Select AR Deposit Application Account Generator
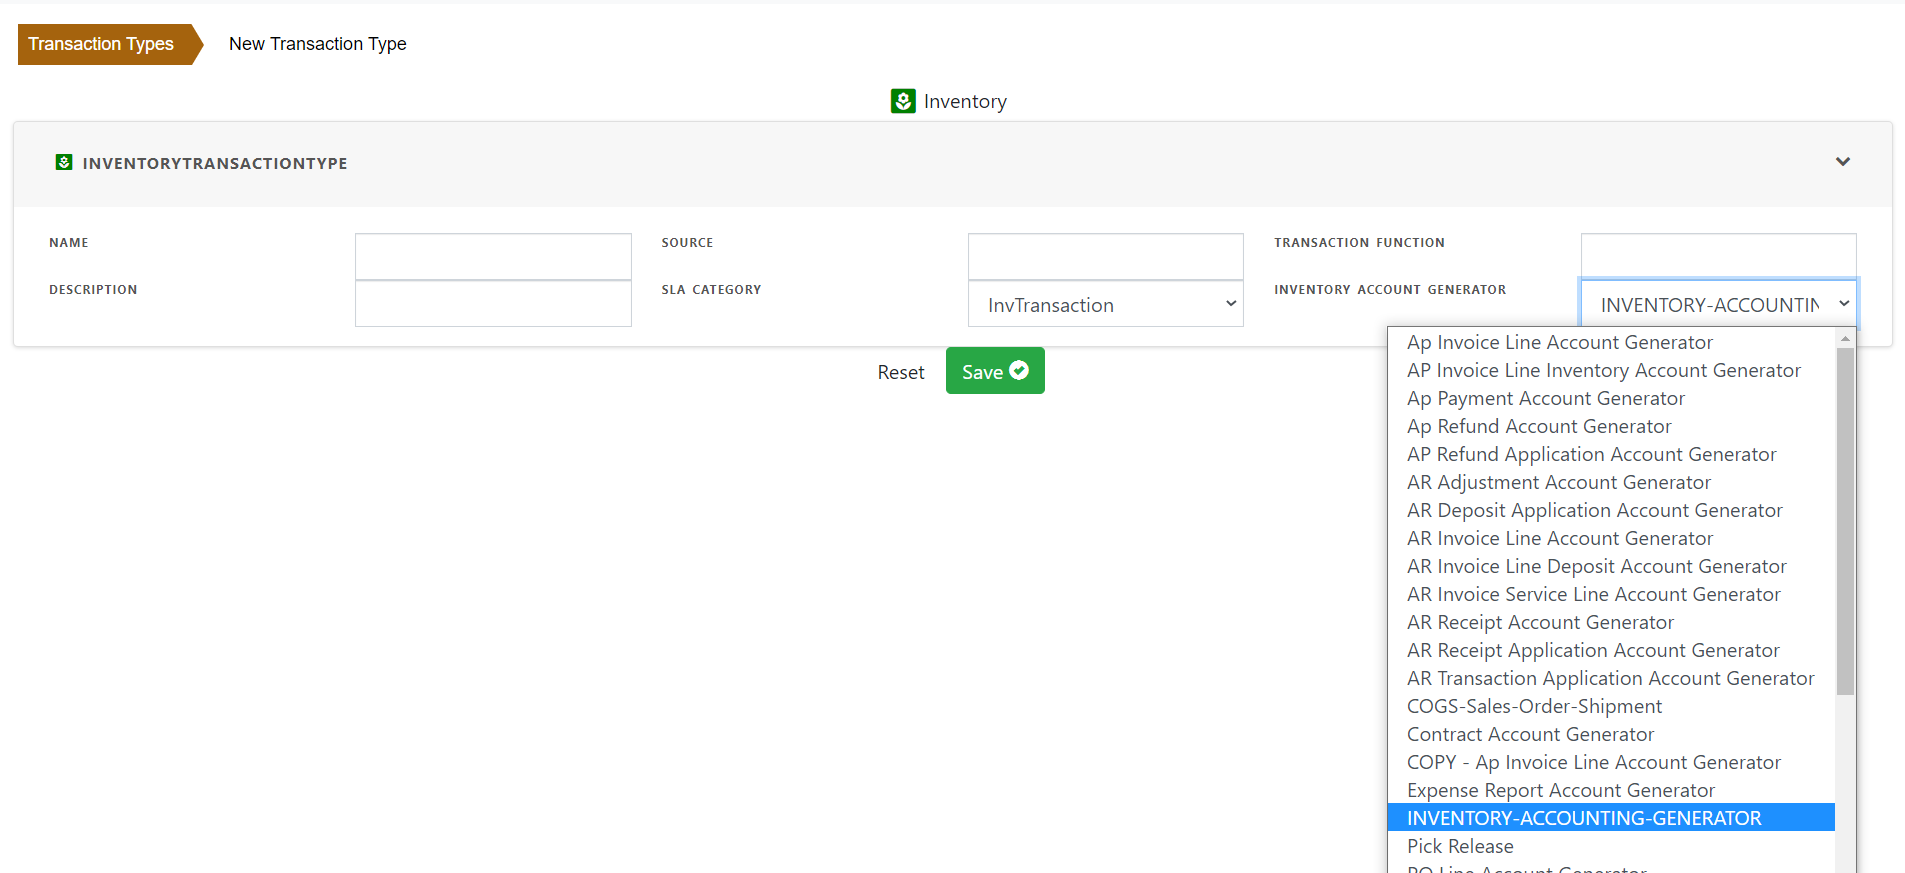This screenshot has width=1905, height=873. tap(1611, 510)
